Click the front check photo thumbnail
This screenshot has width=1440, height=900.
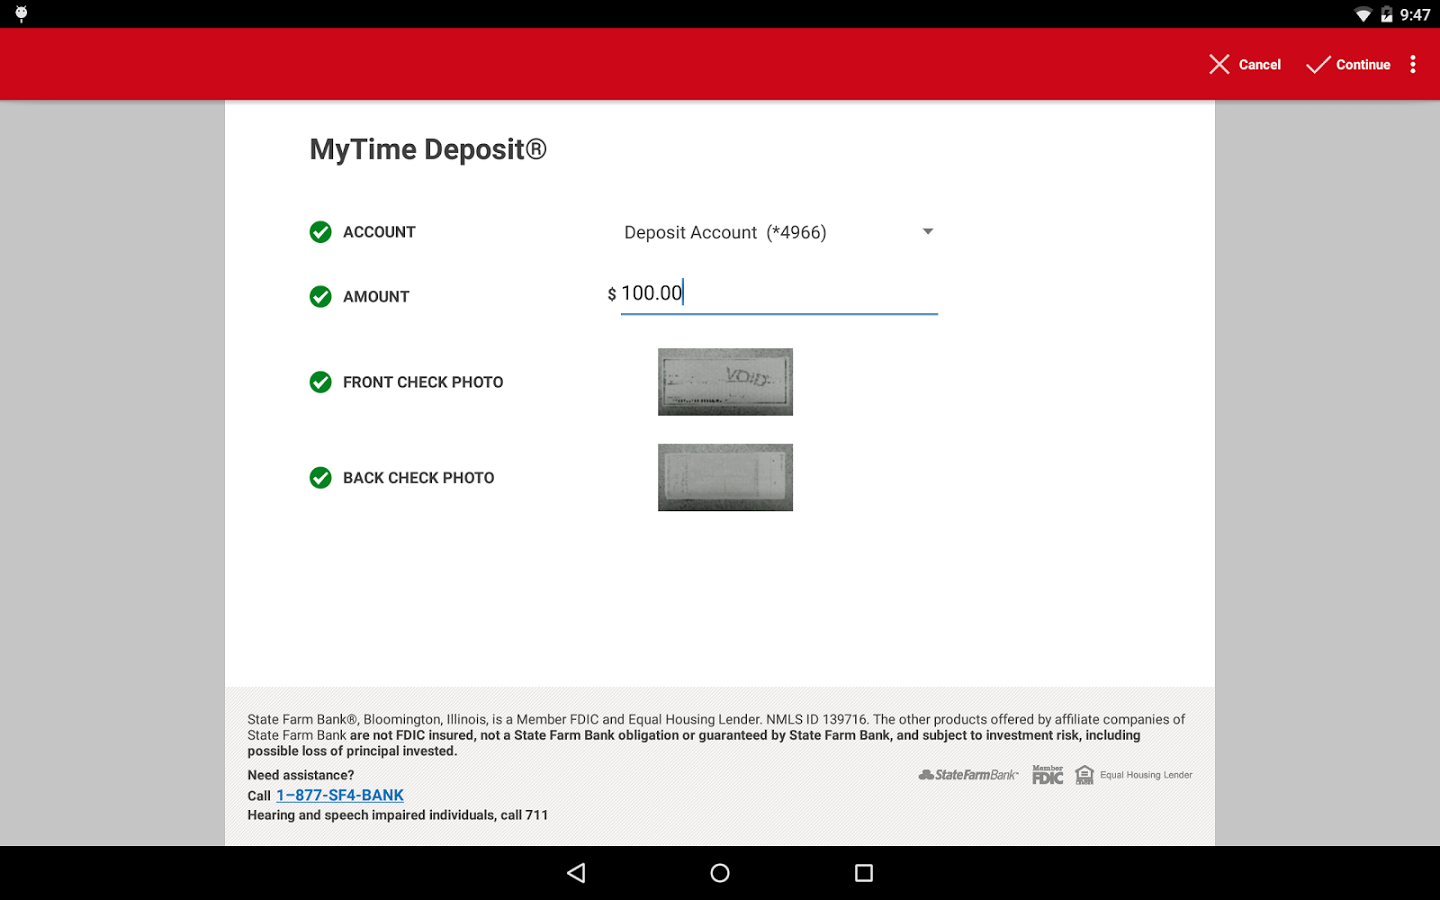click(725, 381)
